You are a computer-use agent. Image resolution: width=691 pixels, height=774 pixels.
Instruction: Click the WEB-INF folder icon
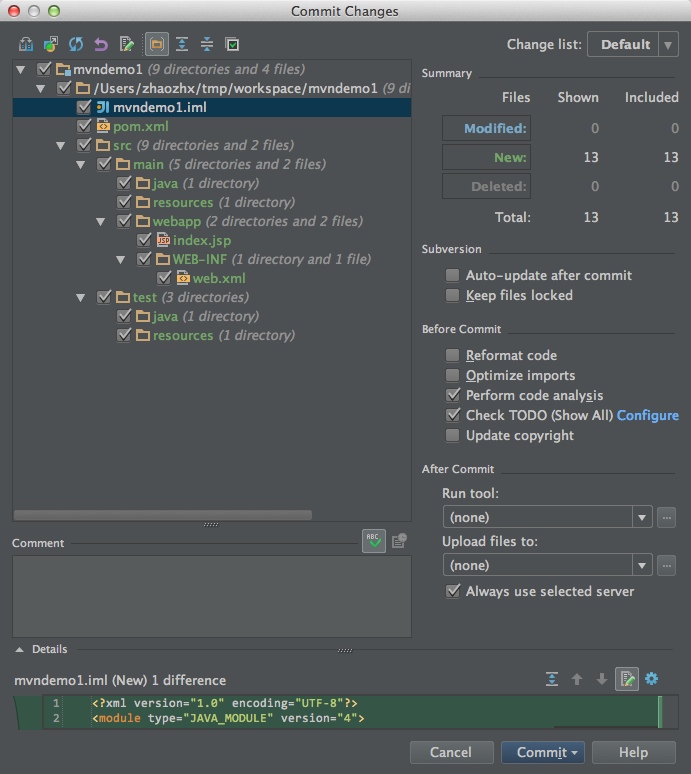coord(163,259)
